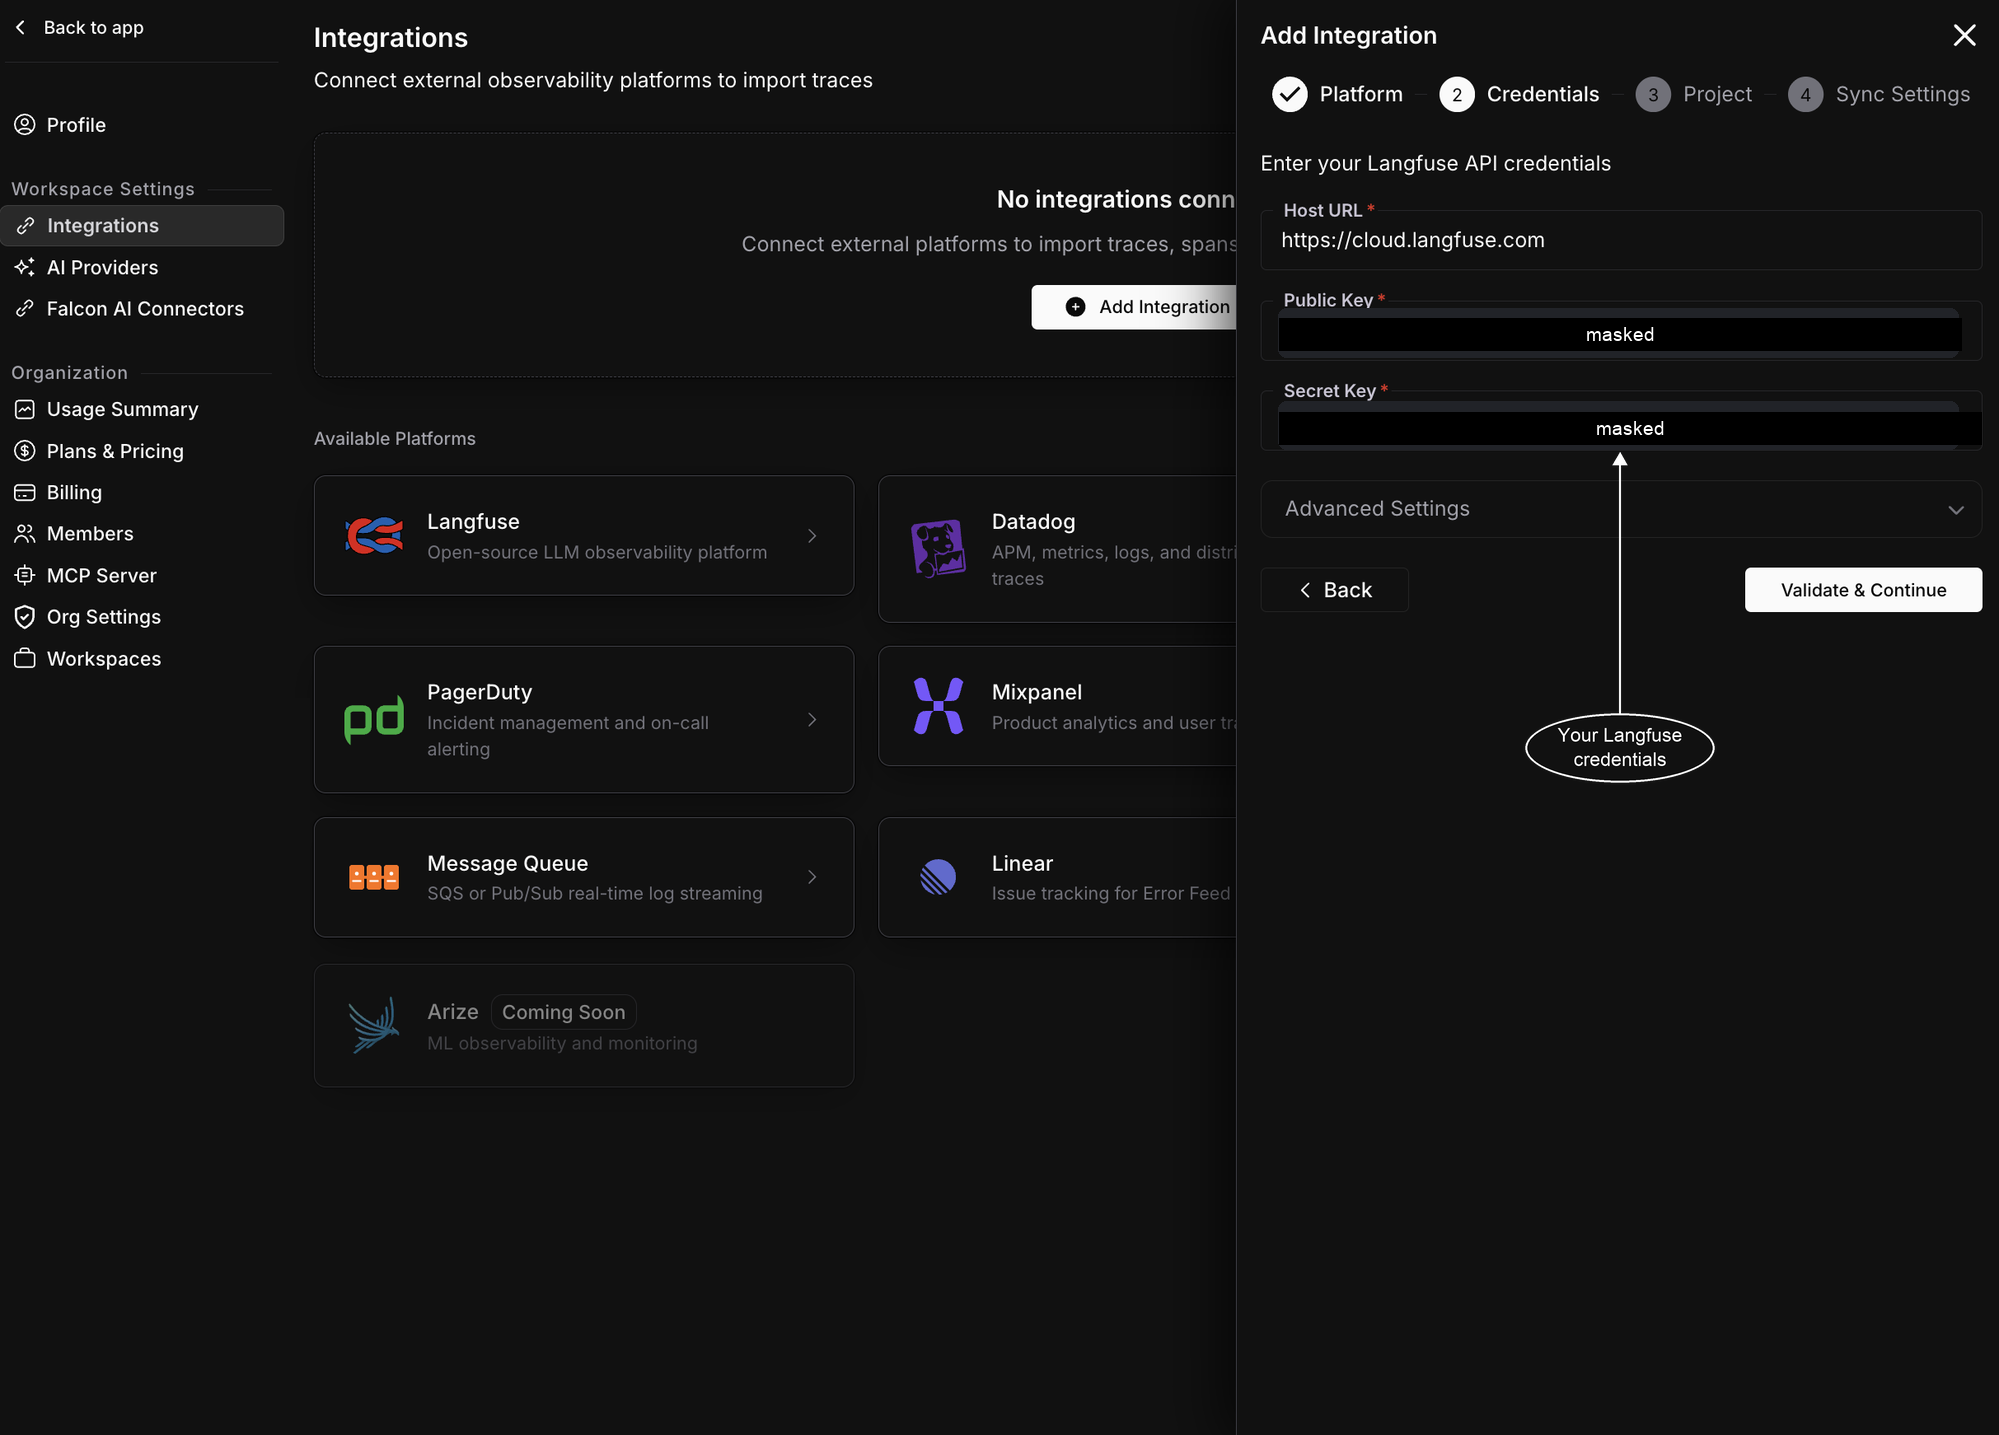Open AI Providers settings page
The height and width of the screenshot is (1435, 1999).
[x=142, y=267]
